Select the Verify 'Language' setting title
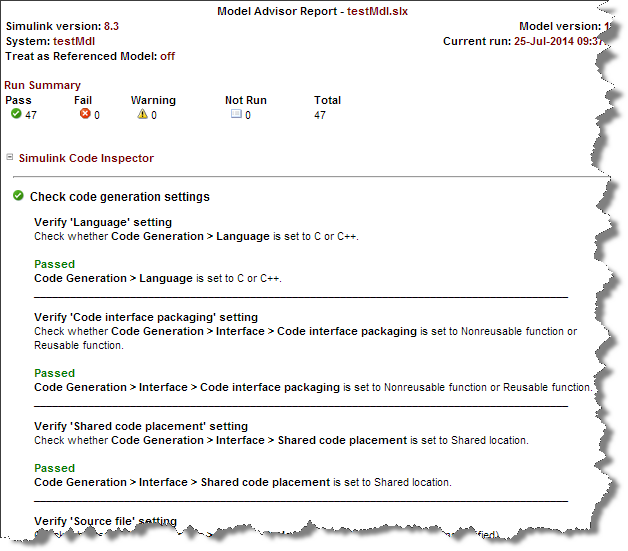The width and height of the screenshot is (628, 551). [103, 222]
